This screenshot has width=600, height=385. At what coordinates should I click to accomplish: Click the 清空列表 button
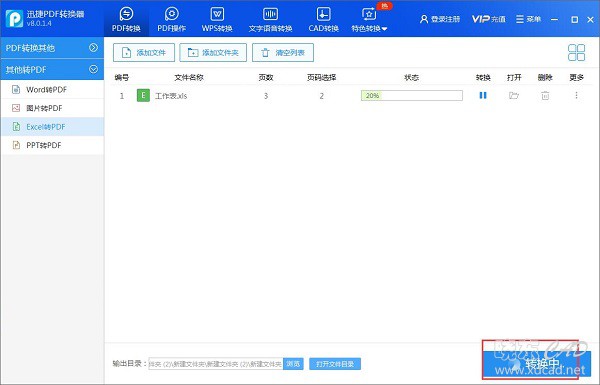point(283,52)
